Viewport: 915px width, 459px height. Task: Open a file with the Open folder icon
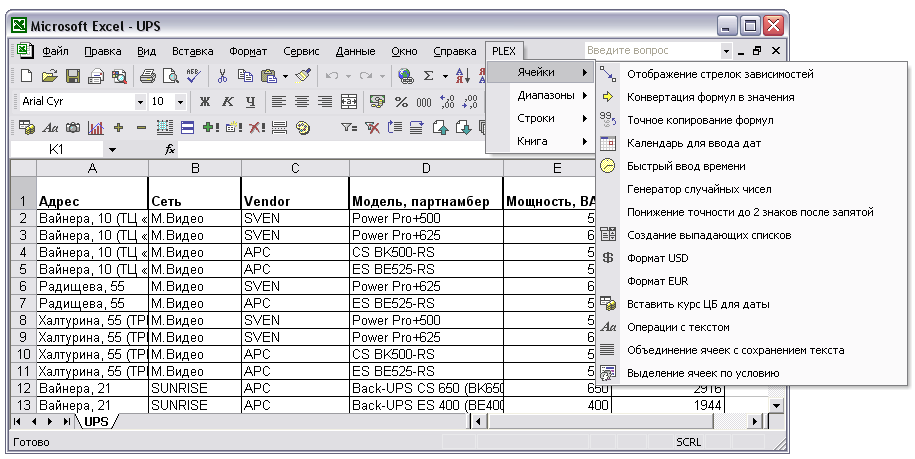50,76
